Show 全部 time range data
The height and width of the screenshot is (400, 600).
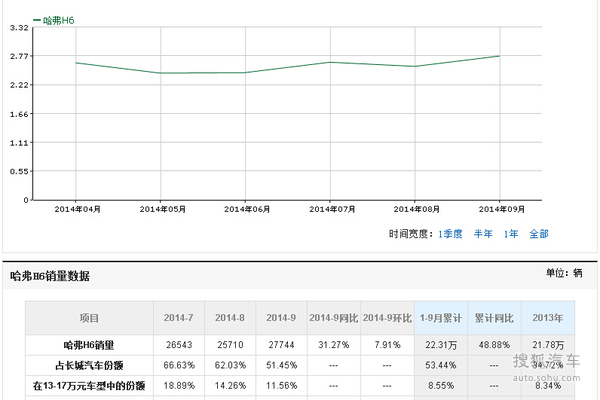pyautogui.click(x=538, y=234)
